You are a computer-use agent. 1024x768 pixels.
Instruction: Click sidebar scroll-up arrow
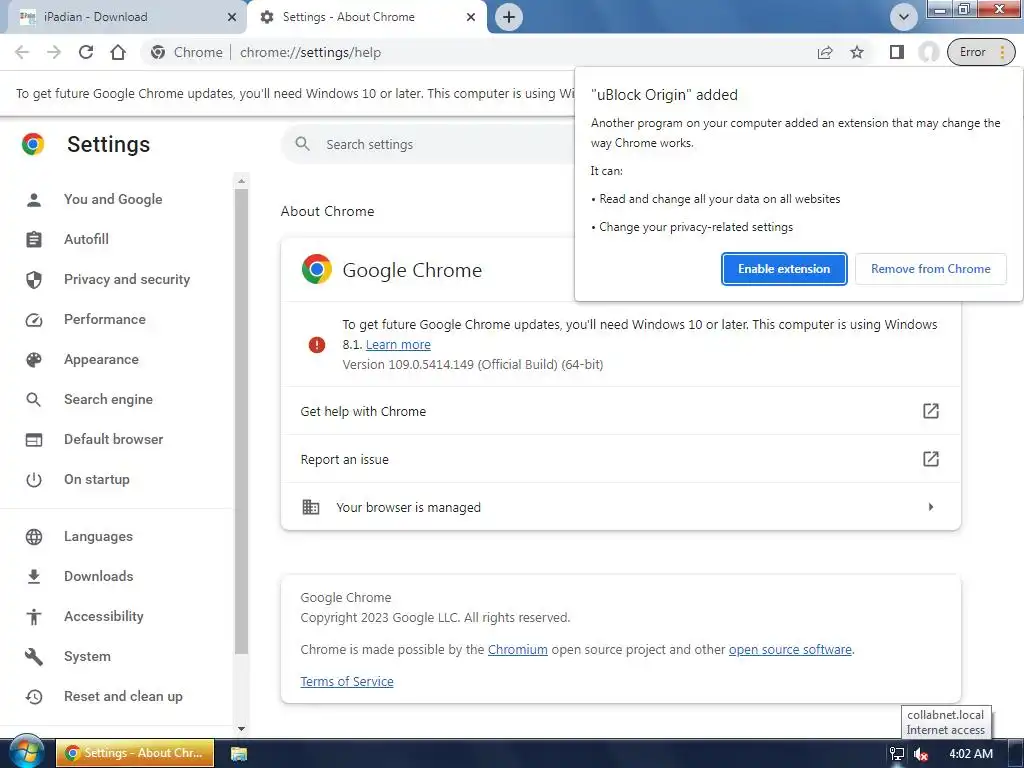(x=241, y=181)
